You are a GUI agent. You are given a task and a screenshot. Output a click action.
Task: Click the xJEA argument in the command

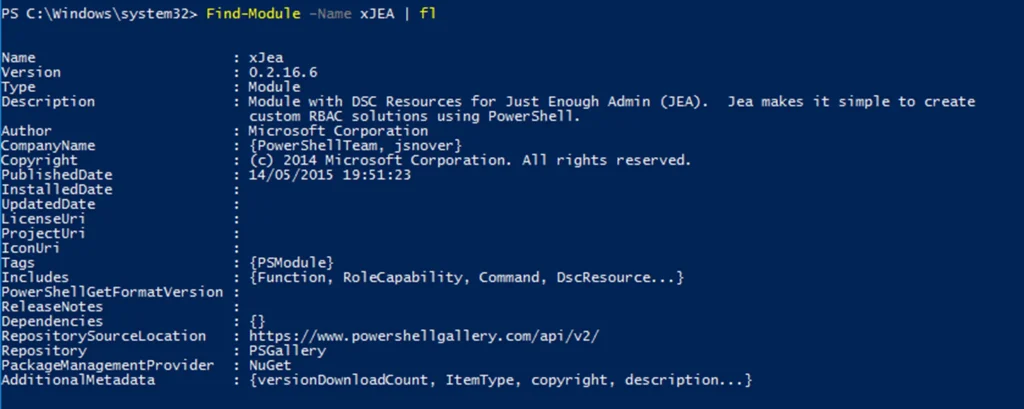click(x=379, y=14)
